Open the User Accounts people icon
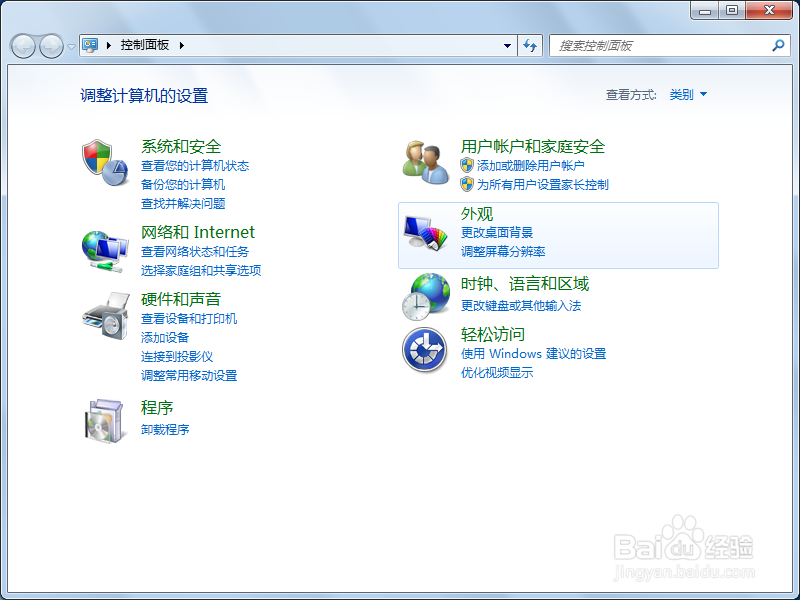 [x=426, y=162]
